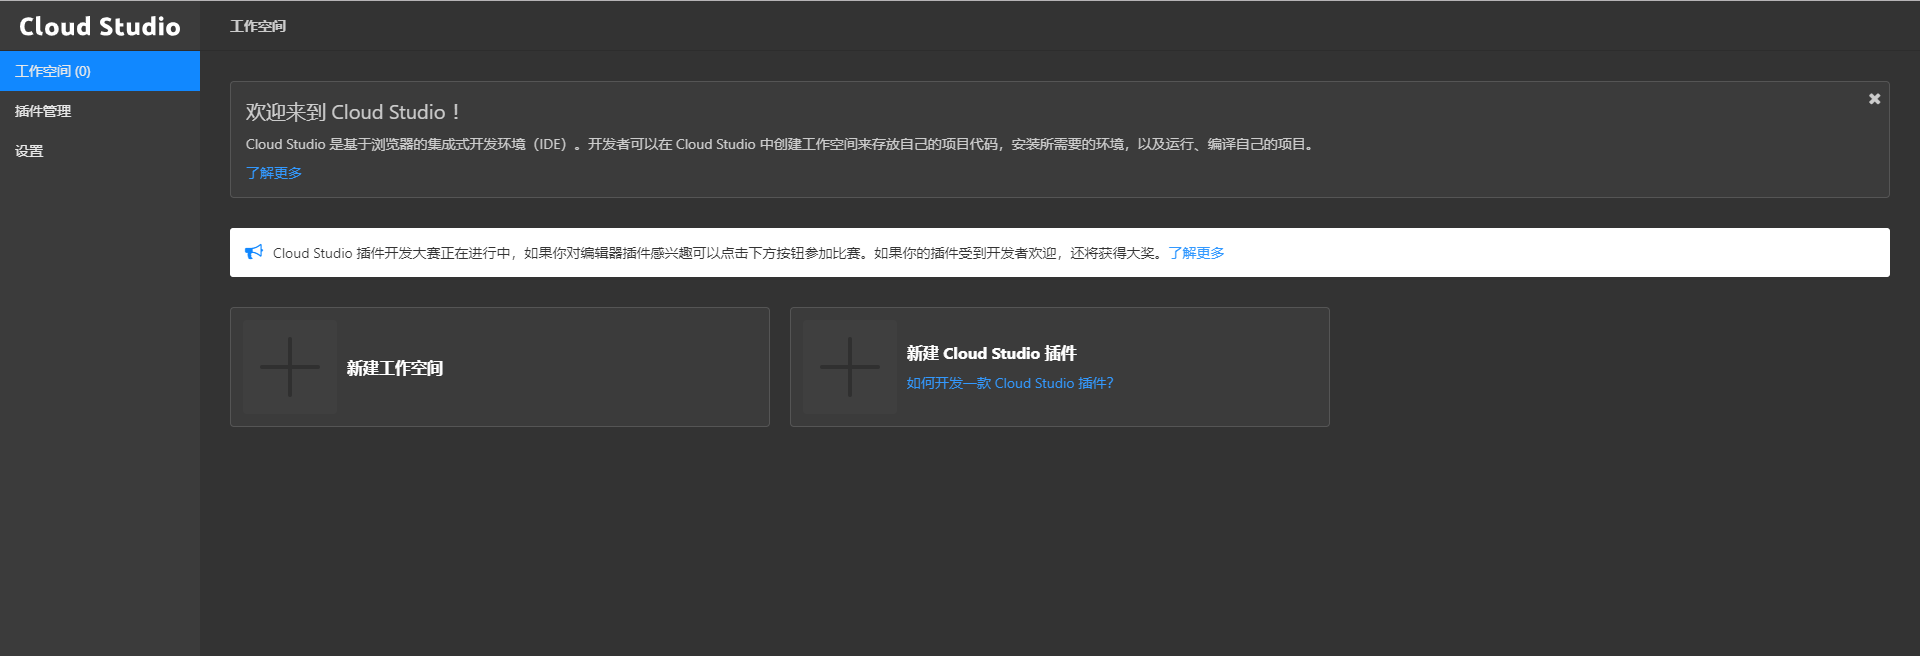Click 了解更多 link in welcome banner
Image resolution: width=1920 pixels, height=656 pixels.
pyautogui.click(x=274, y=173)
